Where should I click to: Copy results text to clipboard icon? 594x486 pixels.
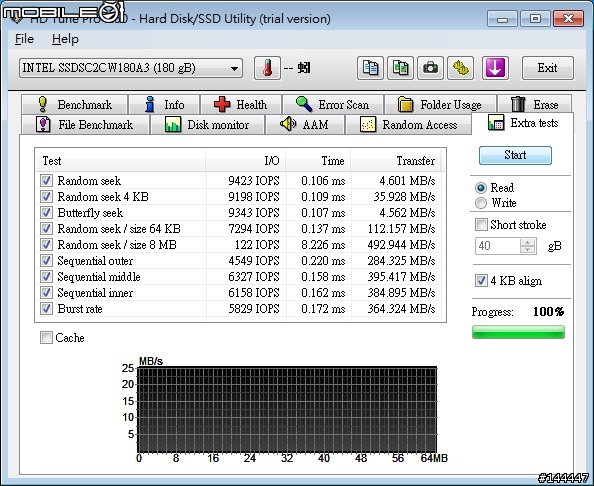click(370, 68)
